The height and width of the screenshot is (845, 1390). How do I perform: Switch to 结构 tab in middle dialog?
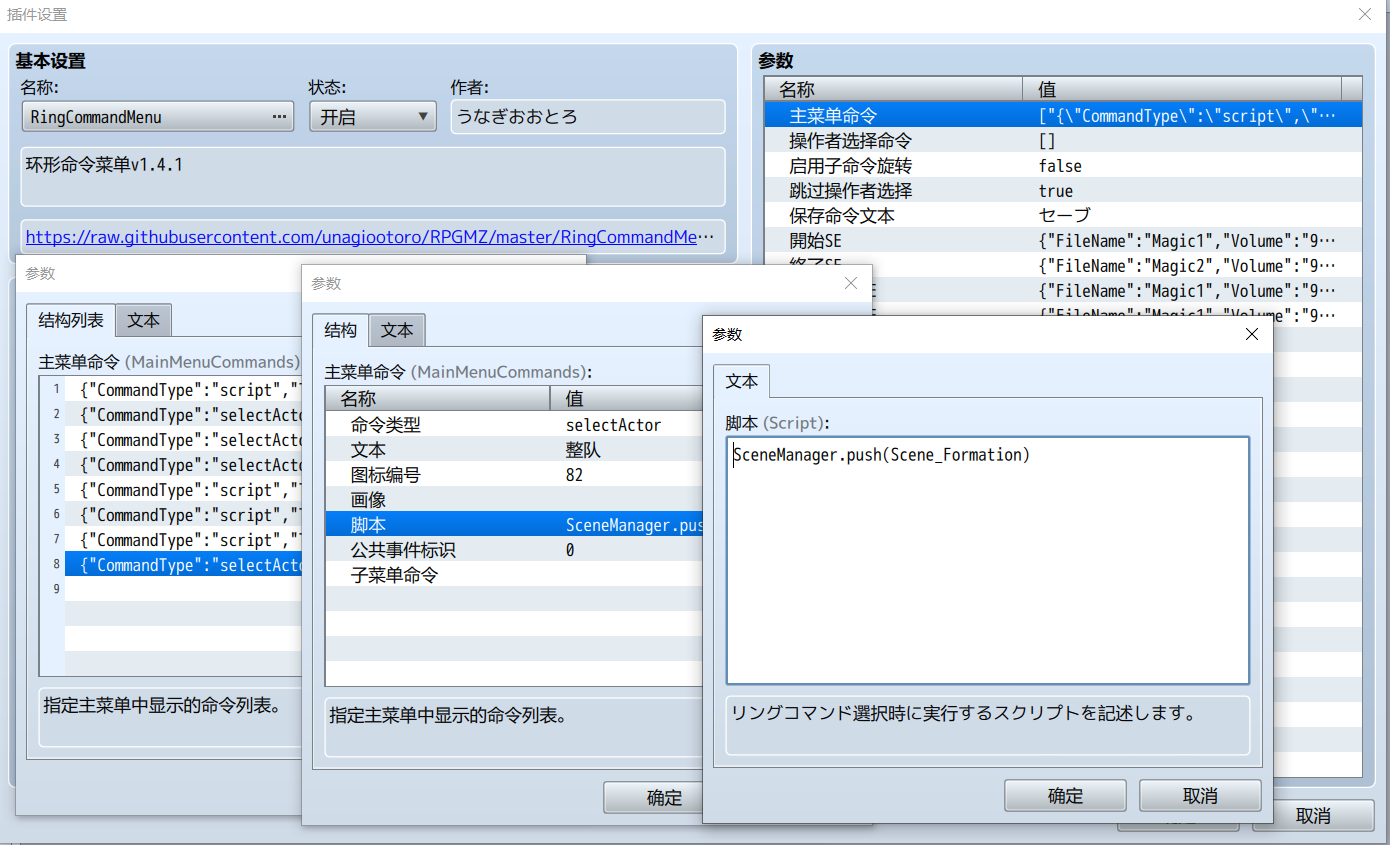coord(340,331)
